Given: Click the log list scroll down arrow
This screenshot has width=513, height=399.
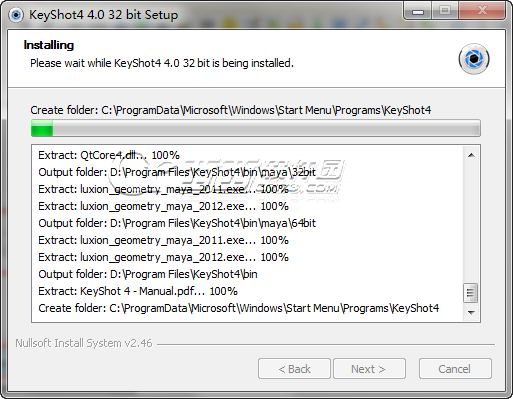Looking at the screenshot, I should pos(471,312).
